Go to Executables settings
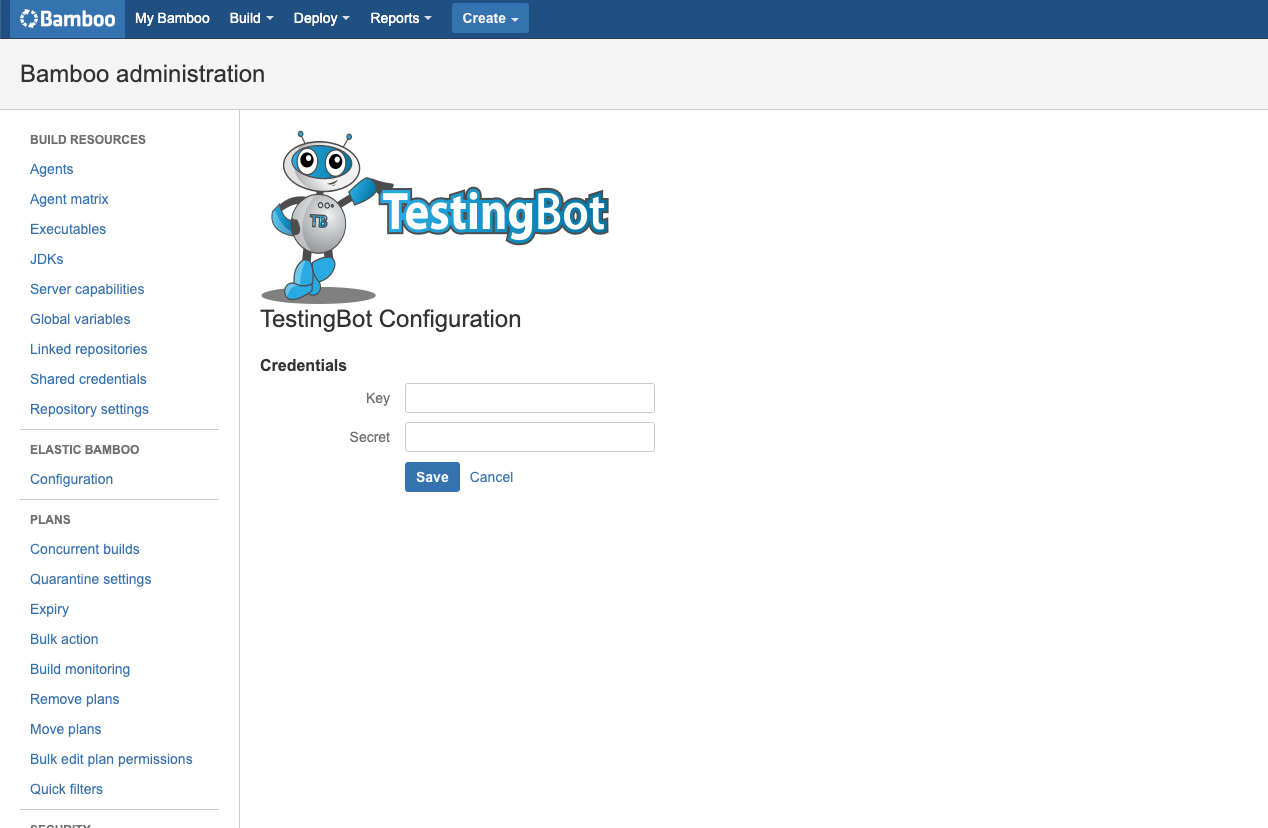The image size is (1268, 828). click(x=68, y=229)
